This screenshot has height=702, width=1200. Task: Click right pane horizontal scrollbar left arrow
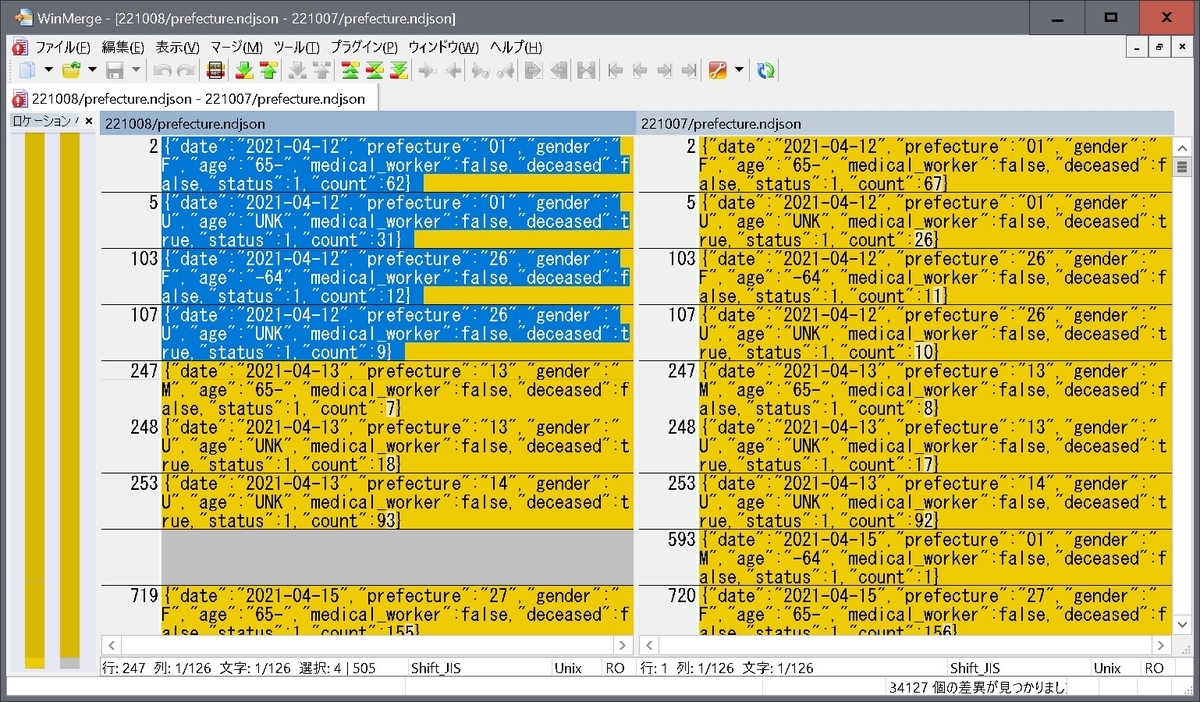tap(648, 646)
